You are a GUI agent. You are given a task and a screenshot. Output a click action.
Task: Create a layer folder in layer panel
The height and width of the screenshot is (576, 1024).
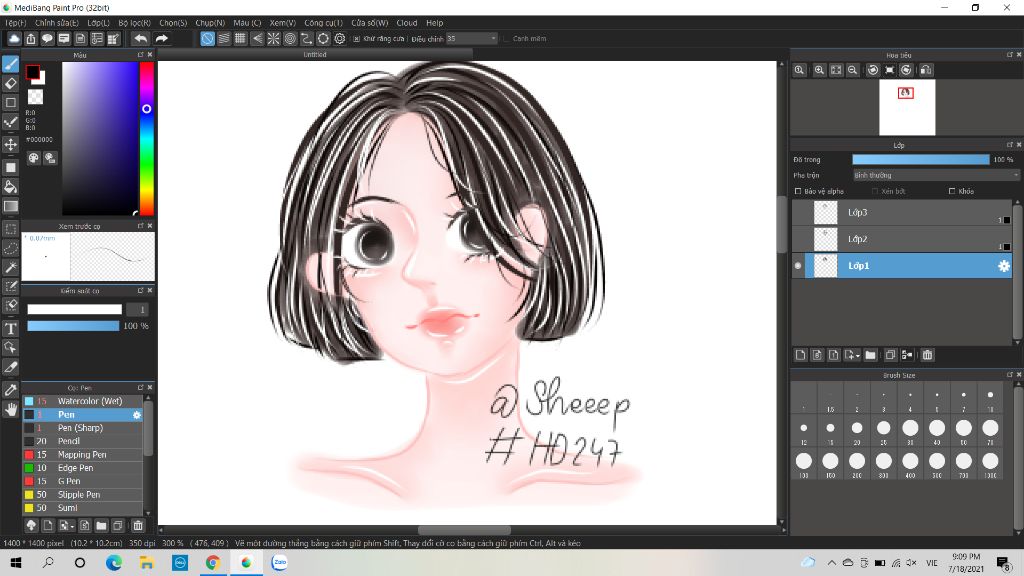(x=870, y=355)
